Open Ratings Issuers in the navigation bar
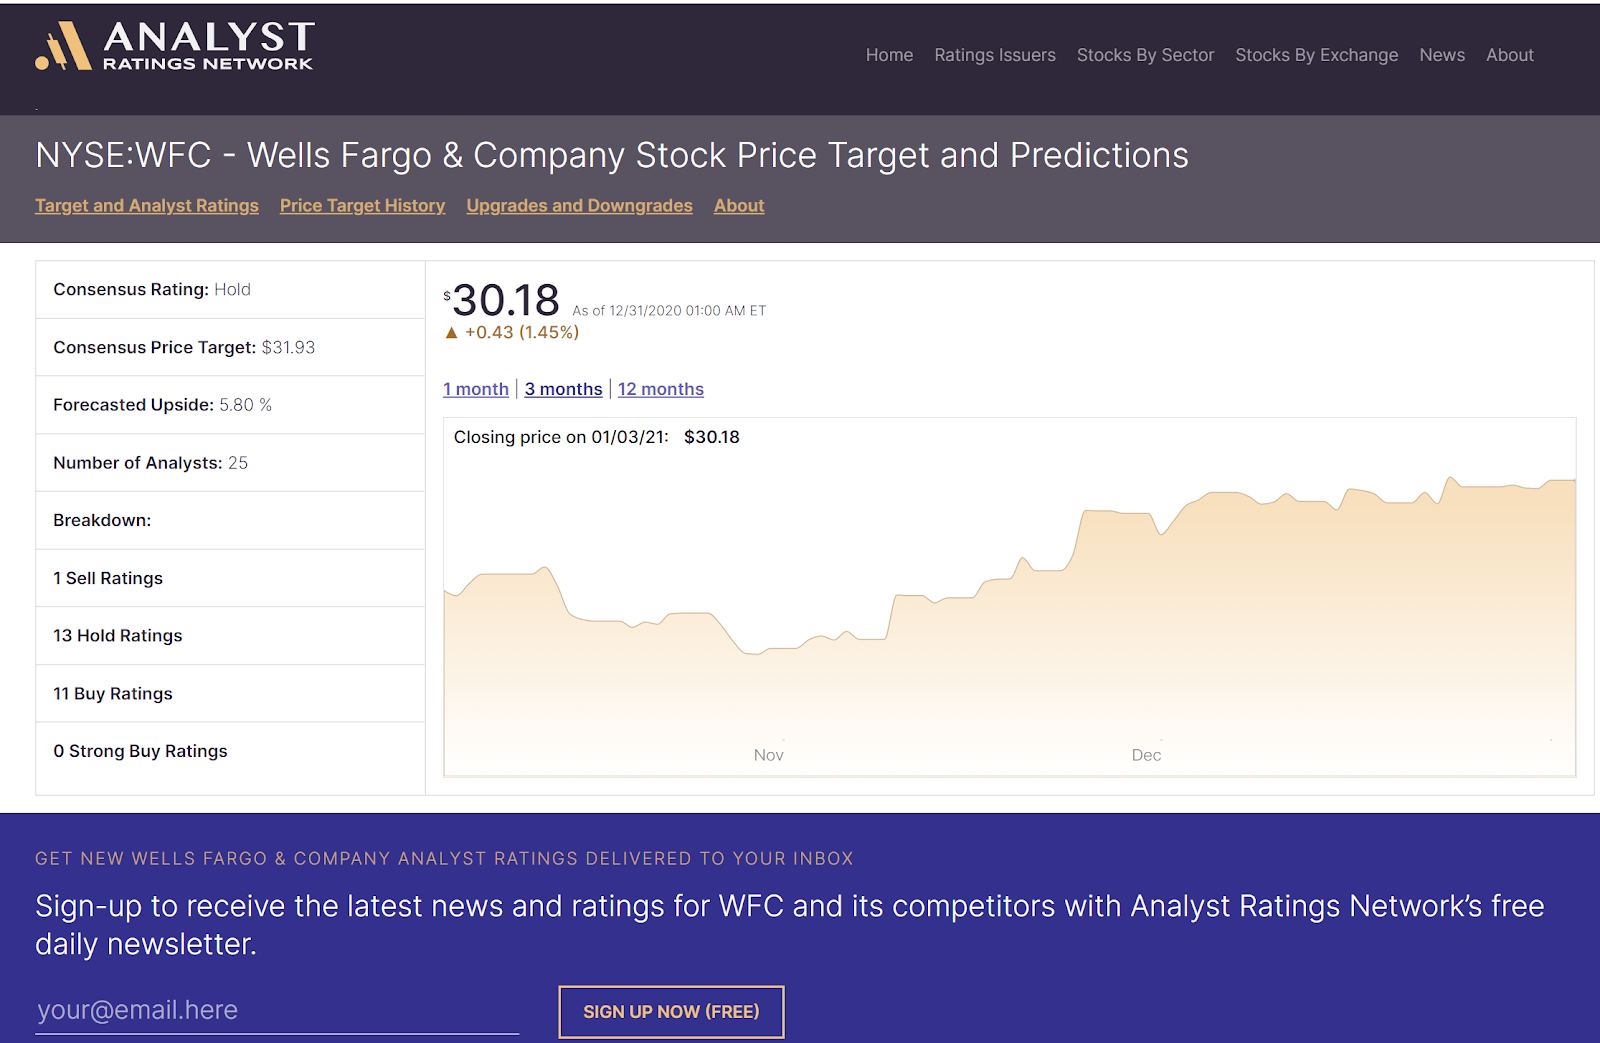1600x1043 pixels. (x=995, y=55)
